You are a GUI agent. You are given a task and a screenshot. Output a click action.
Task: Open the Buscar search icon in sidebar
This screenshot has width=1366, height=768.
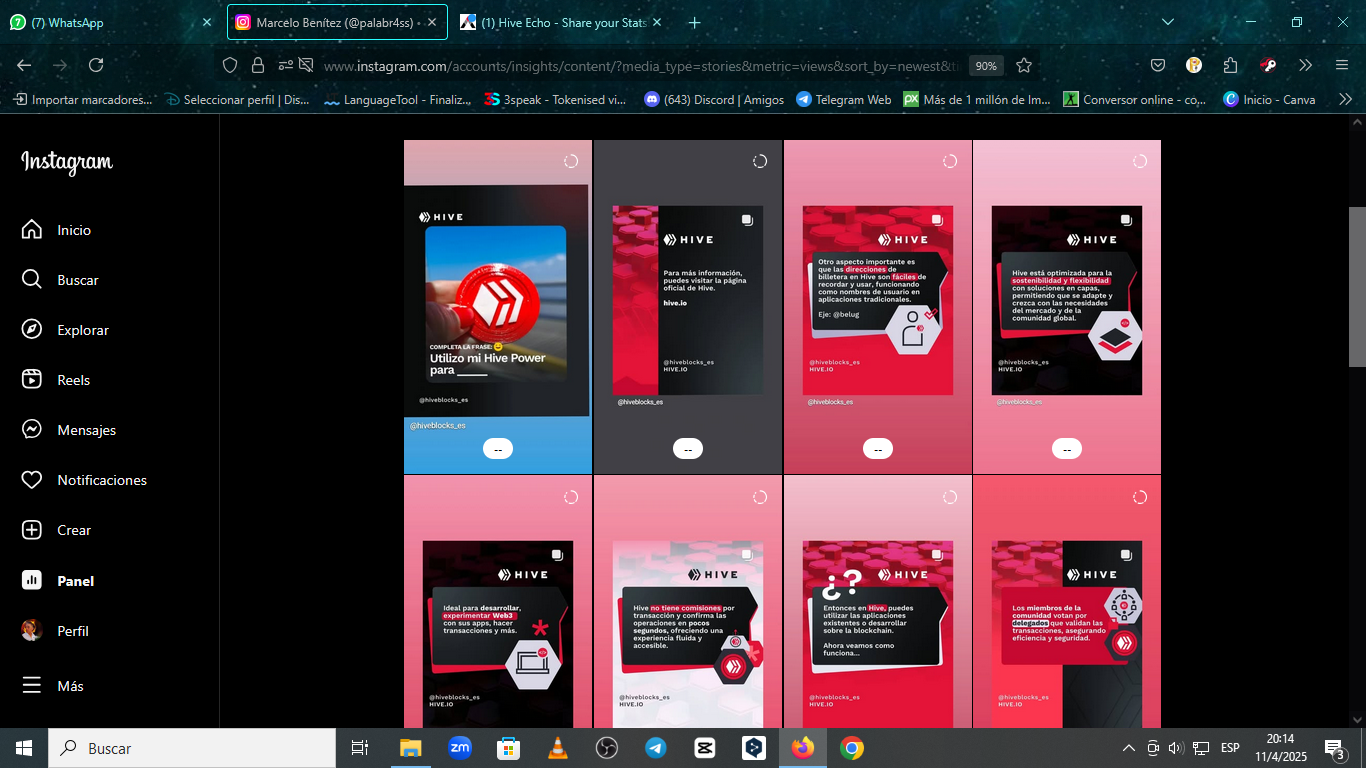pyautogui.click(x=32, y=280)
